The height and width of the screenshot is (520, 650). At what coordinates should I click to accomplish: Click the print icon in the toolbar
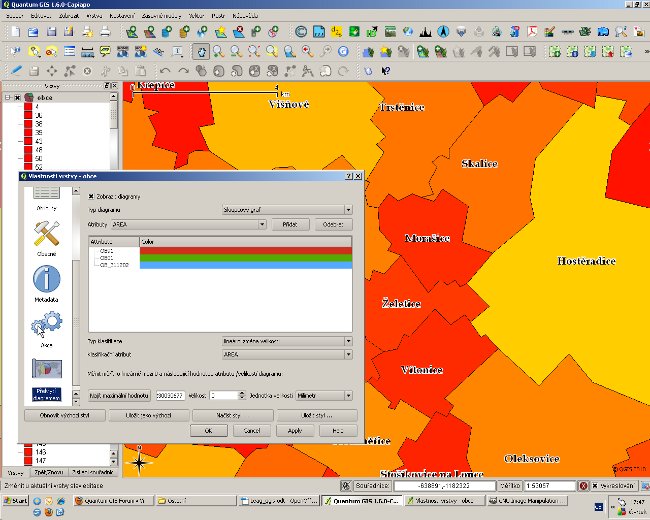(x=105, y=32)
